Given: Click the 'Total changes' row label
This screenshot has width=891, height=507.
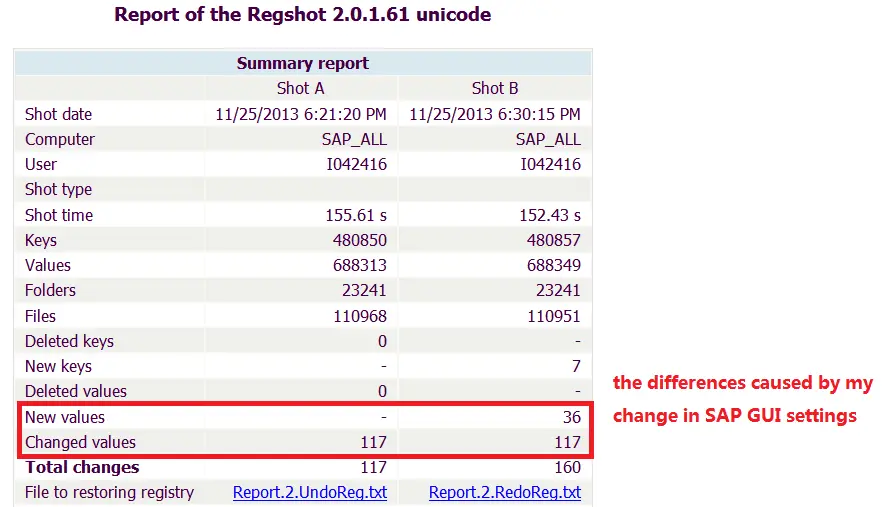Looking at the screenshot, I should click(x=82, y=467).
